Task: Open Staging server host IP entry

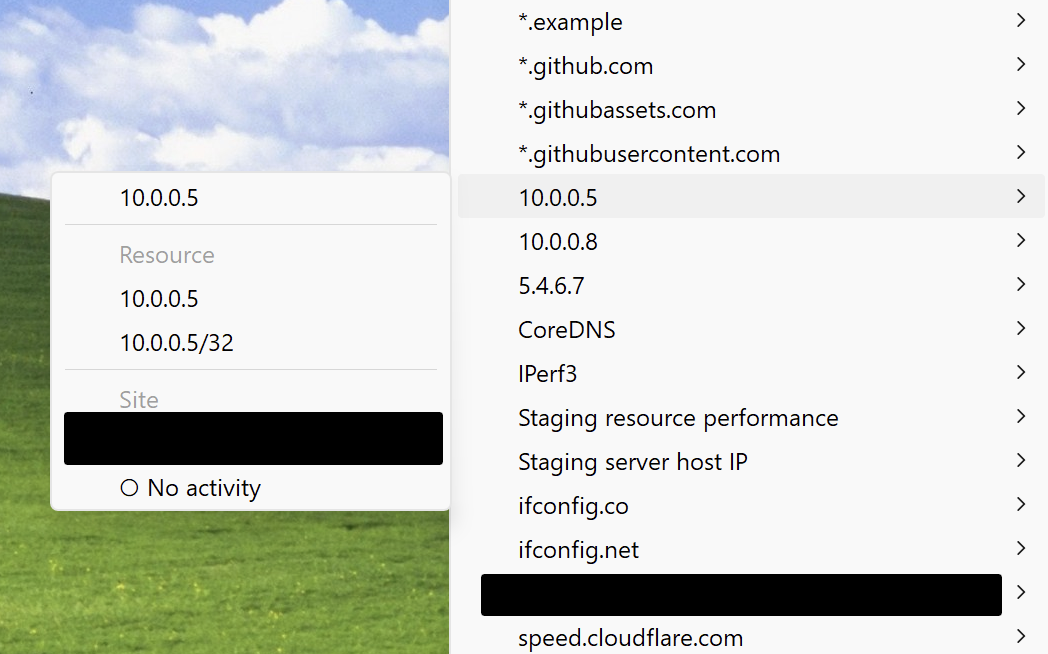Action: (632, 462)
